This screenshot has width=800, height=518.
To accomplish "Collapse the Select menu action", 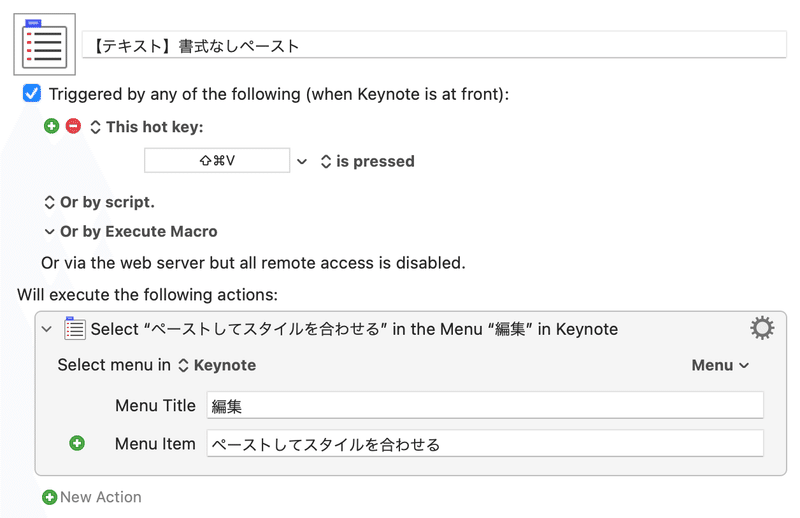I will (x=47, y=329).
